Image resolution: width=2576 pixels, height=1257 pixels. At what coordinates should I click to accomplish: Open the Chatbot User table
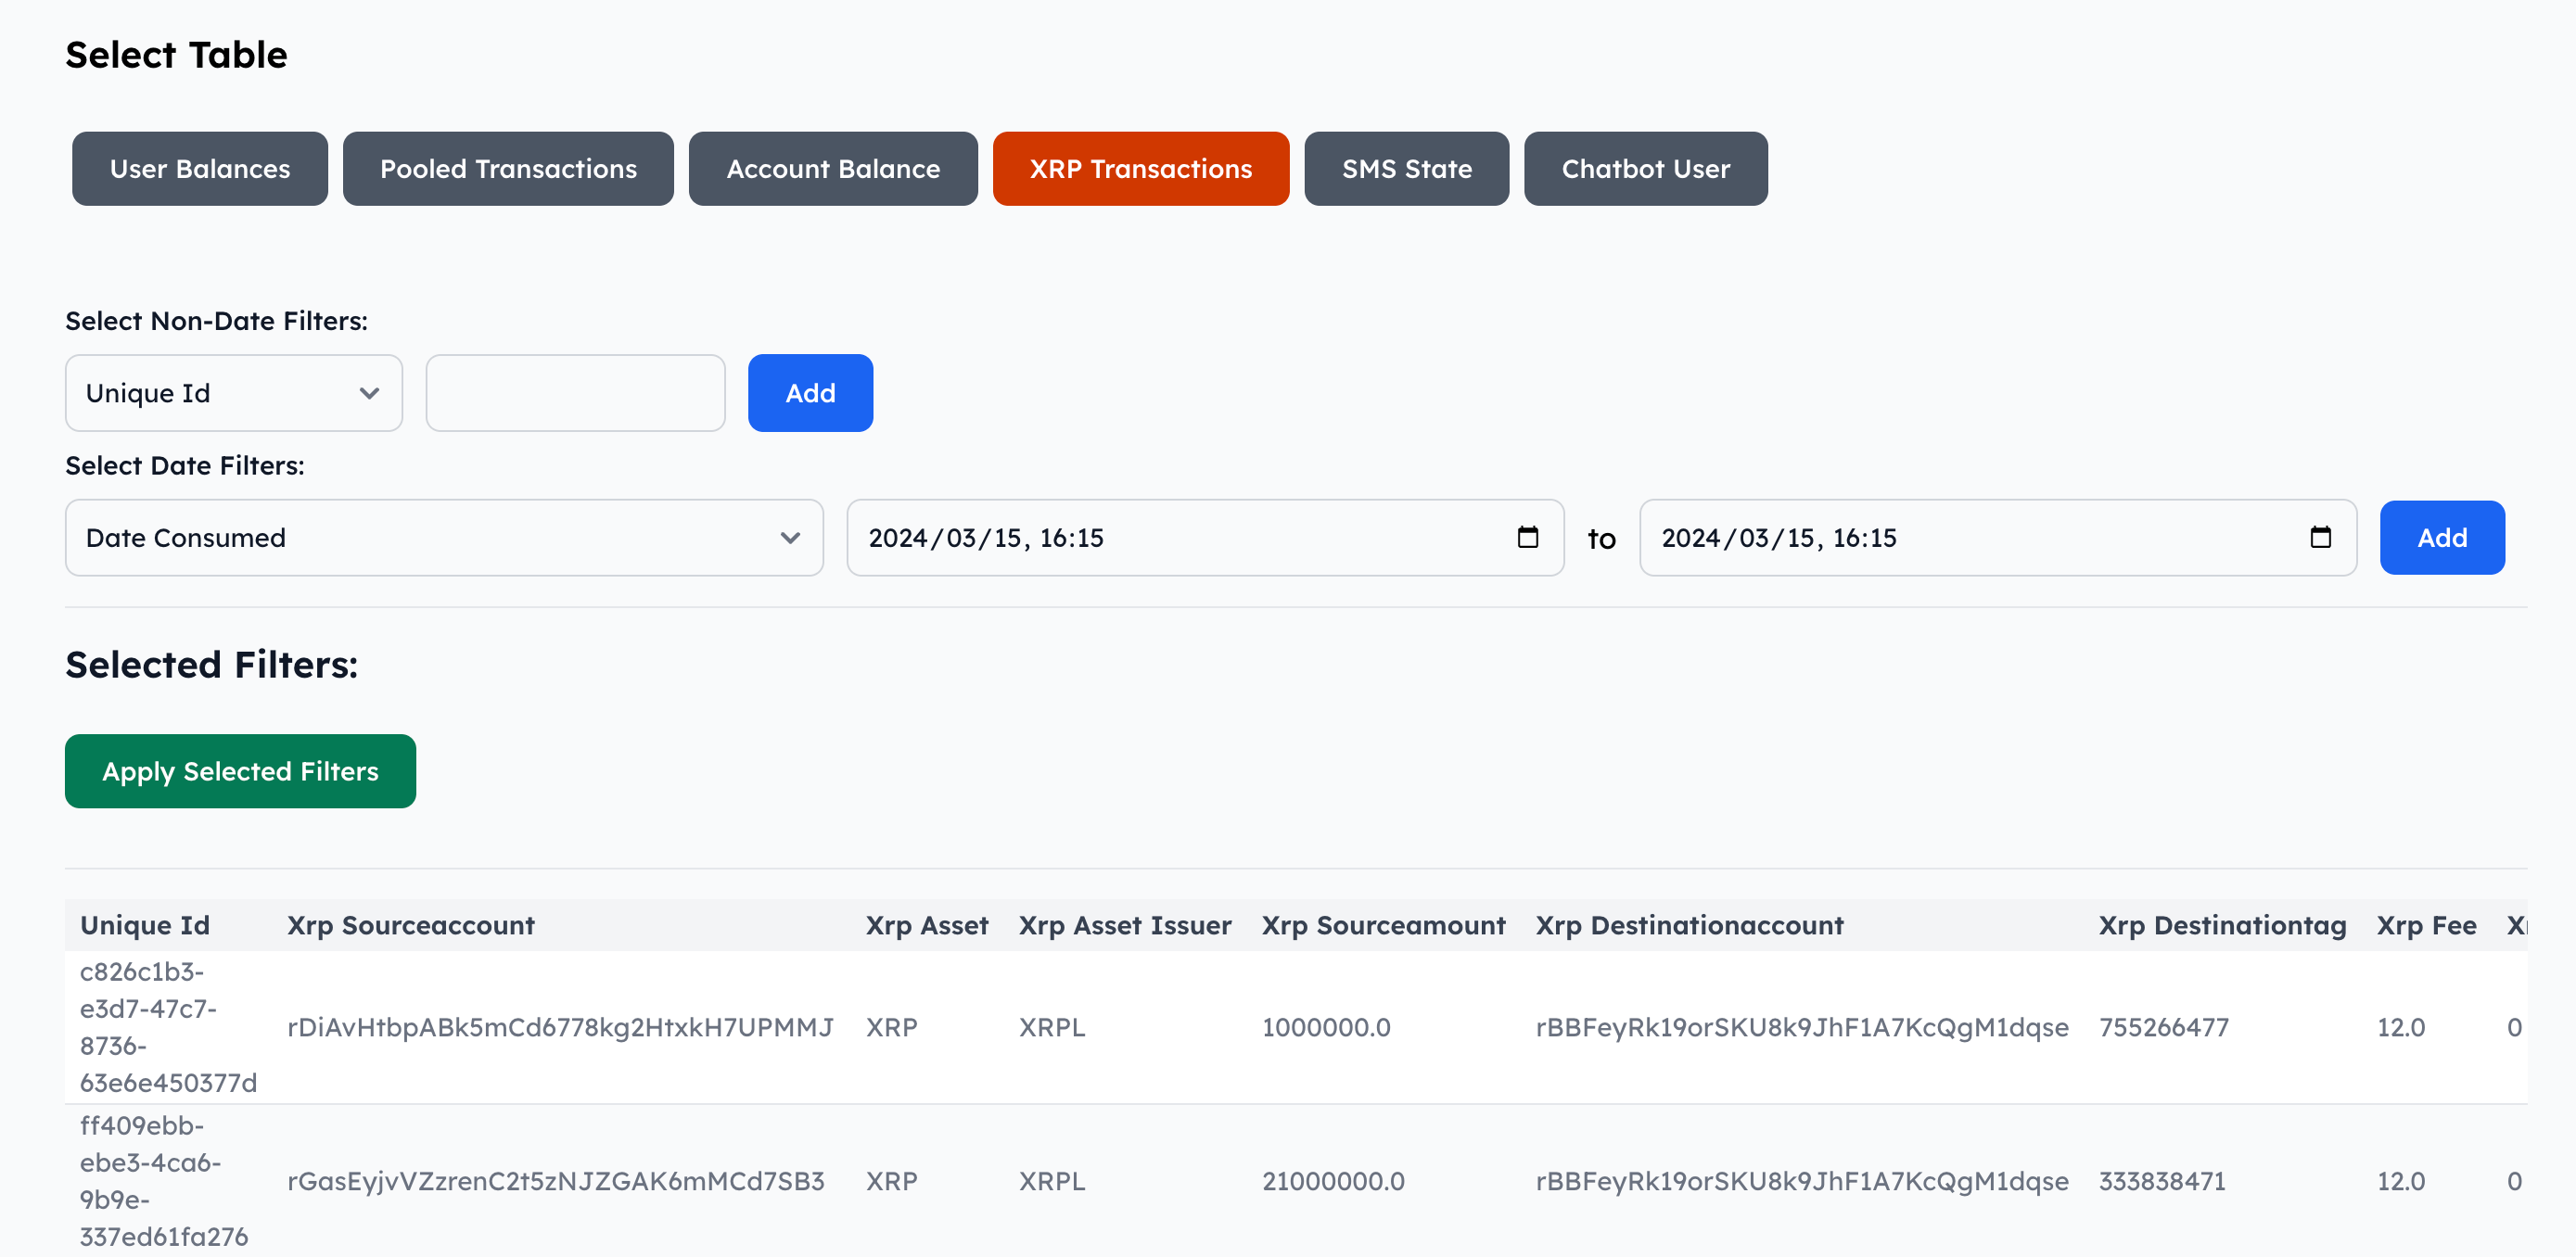tap(1645, 168)
